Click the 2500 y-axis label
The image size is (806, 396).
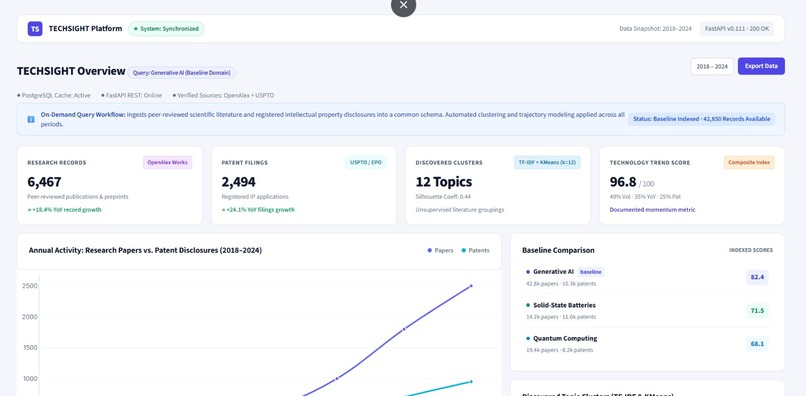pos(29,286)
